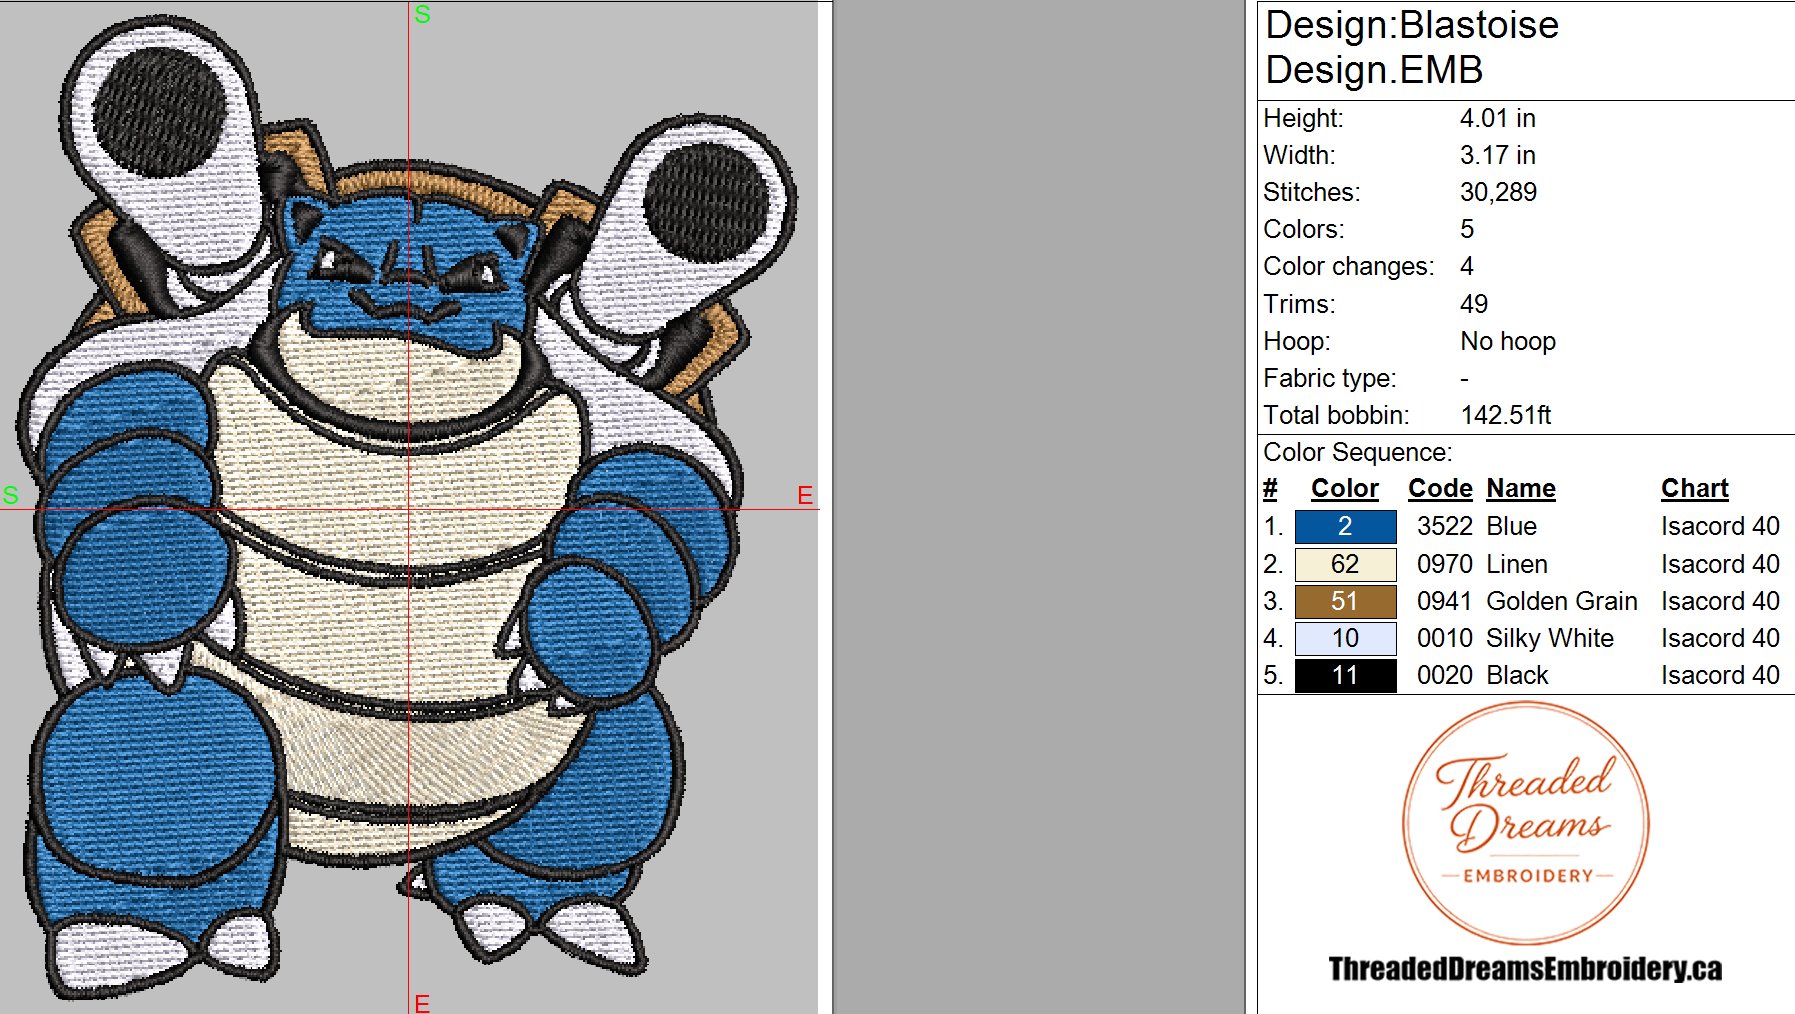Click thread code 0020
The height and width of the screenshot is (1014, 1795).
[x=1445, y=675]
